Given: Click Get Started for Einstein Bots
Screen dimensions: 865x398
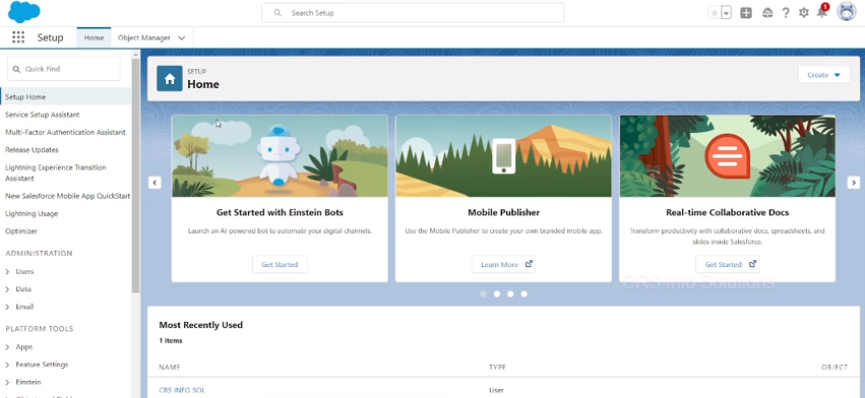Looking at the screenshot, I should click(280, 264).
